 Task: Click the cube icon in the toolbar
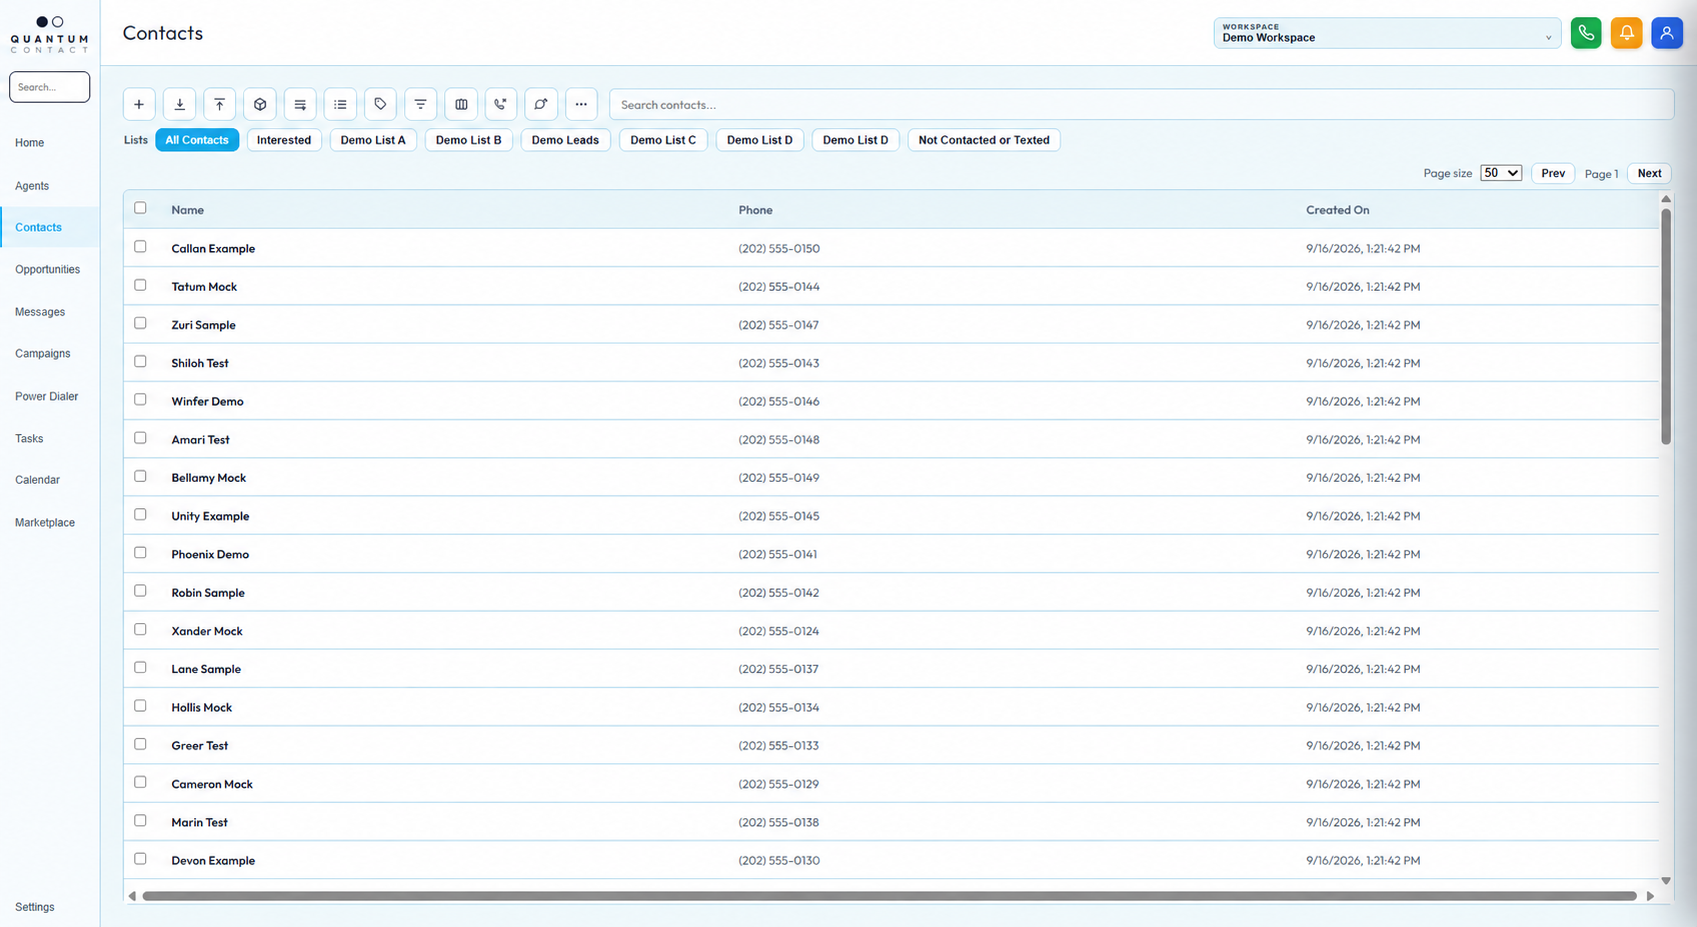260,104
